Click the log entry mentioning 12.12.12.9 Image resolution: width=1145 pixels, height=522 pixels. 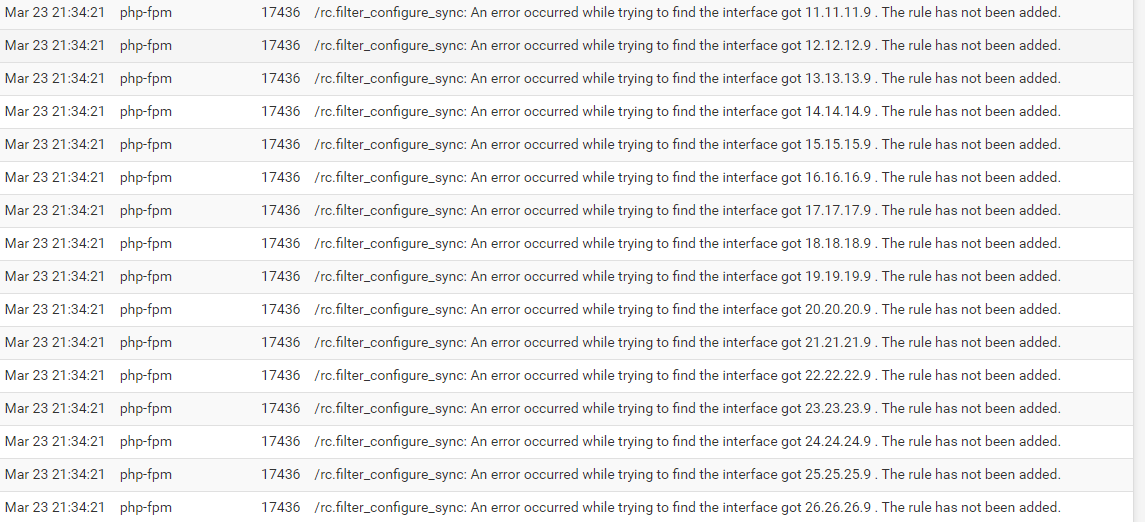(566, 46)
